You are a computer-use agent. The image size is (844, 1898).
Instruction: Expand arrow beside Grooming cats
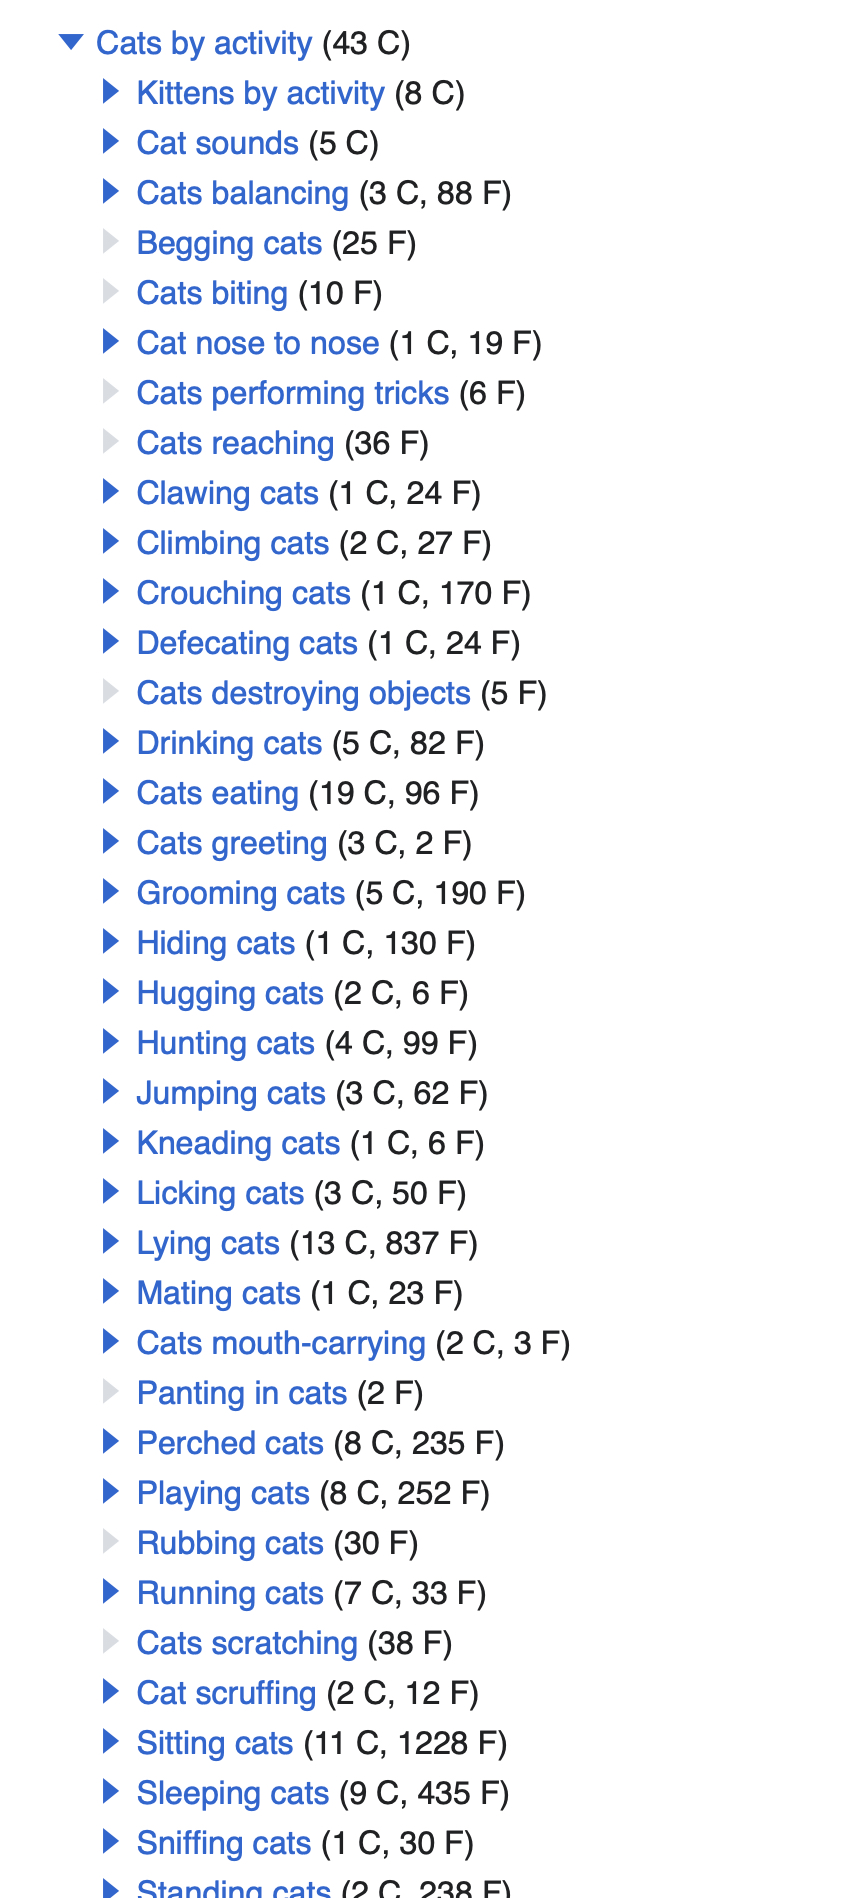[x=111, y=893]
